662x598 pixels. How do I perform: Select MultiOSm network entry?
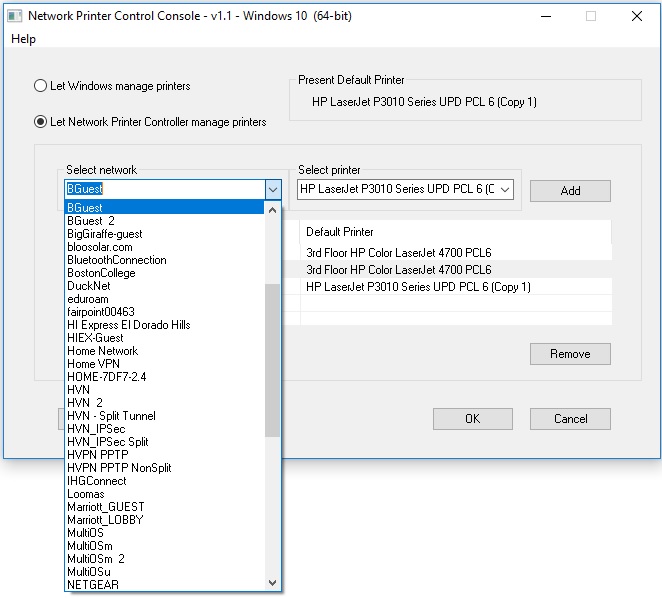(165, 546)
